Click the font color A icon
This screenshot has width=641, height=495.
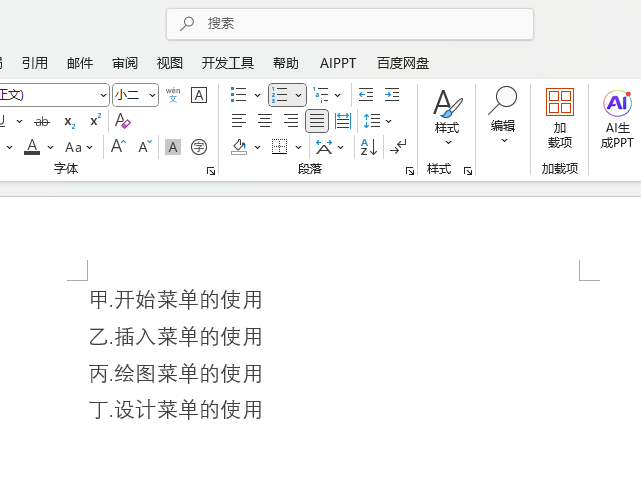pyautogui.click(x=32, y=147)
